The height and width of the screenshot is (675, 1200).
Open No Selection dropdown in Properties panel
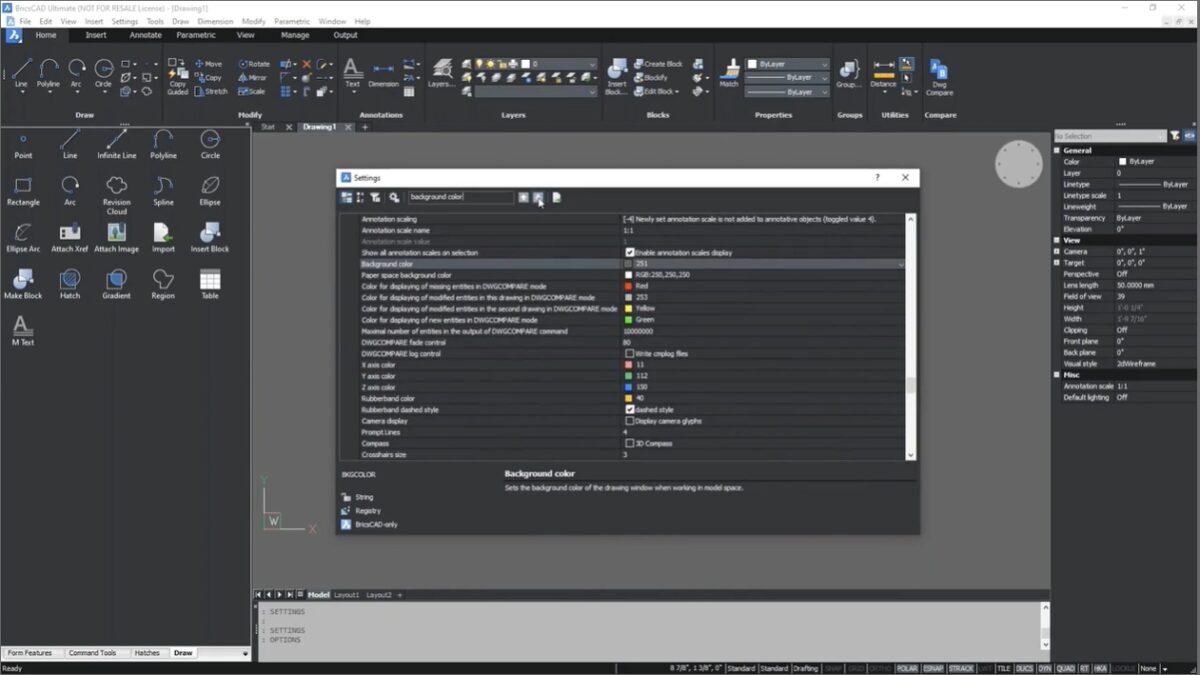(1109, 136)
